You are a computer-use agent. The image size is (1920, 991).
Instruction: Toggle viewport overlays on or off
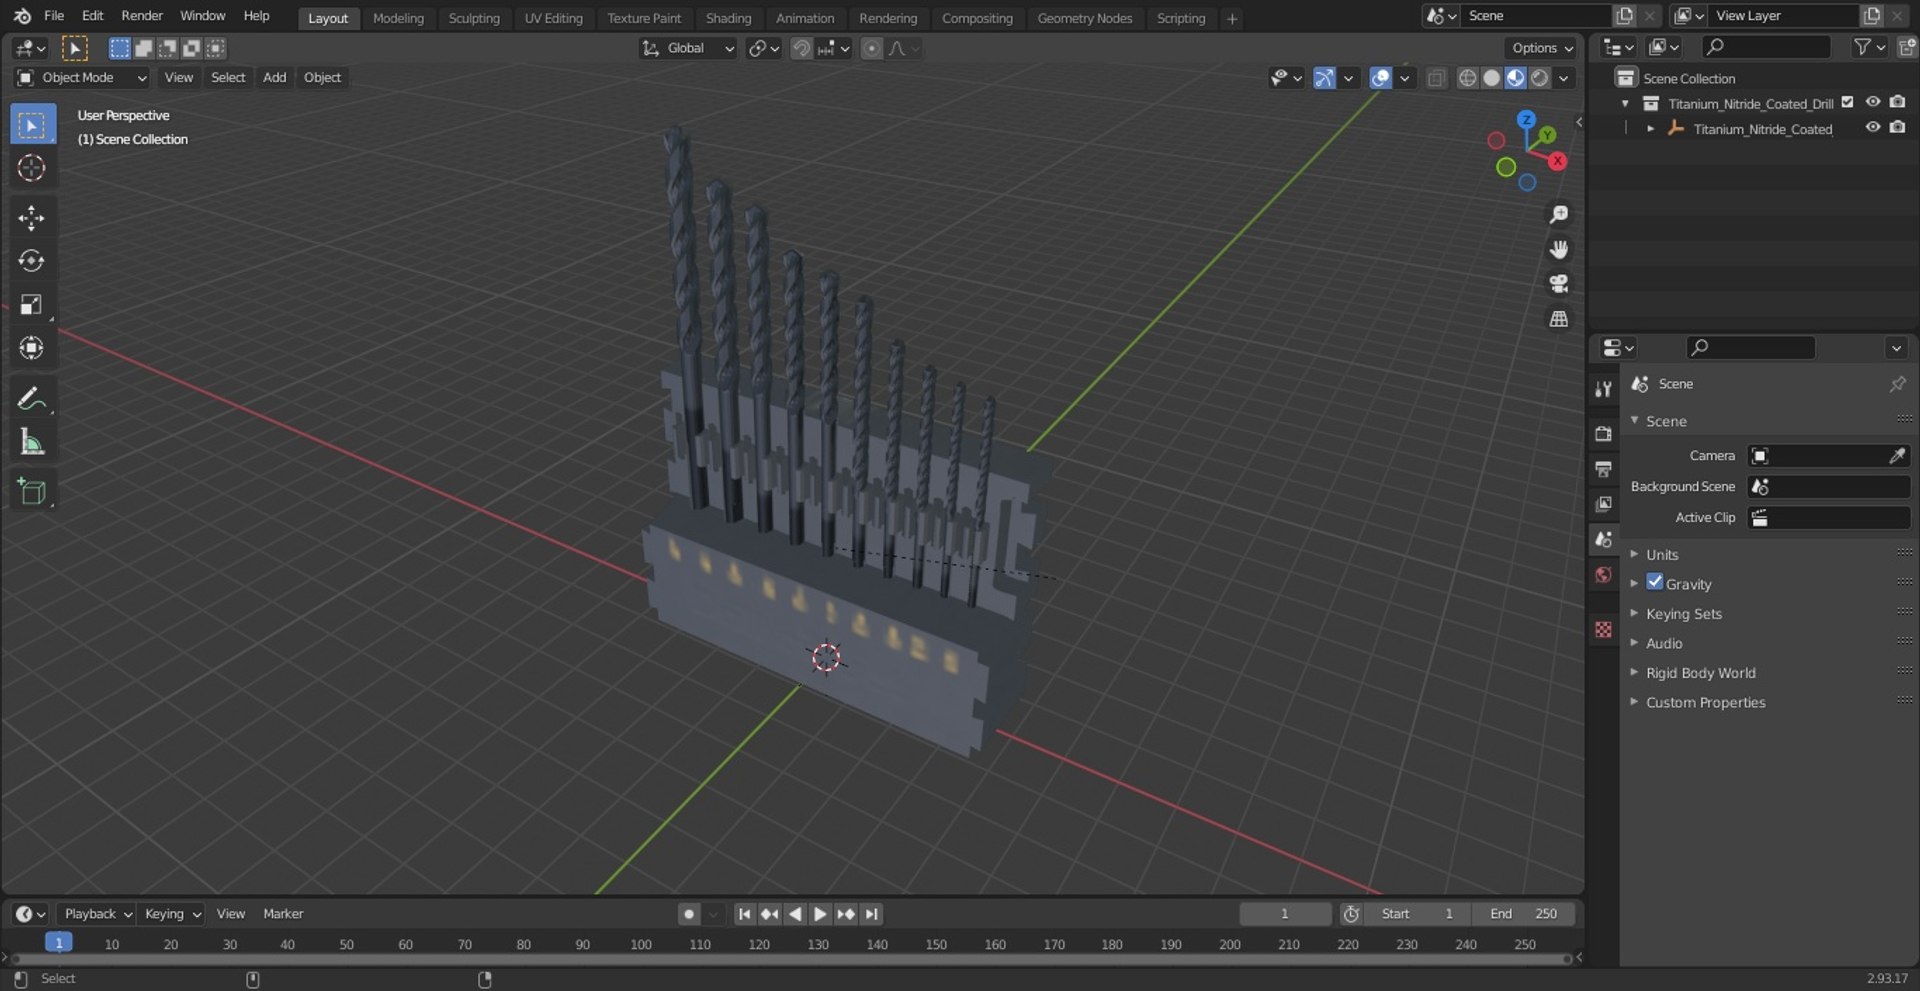point(1381,78)
